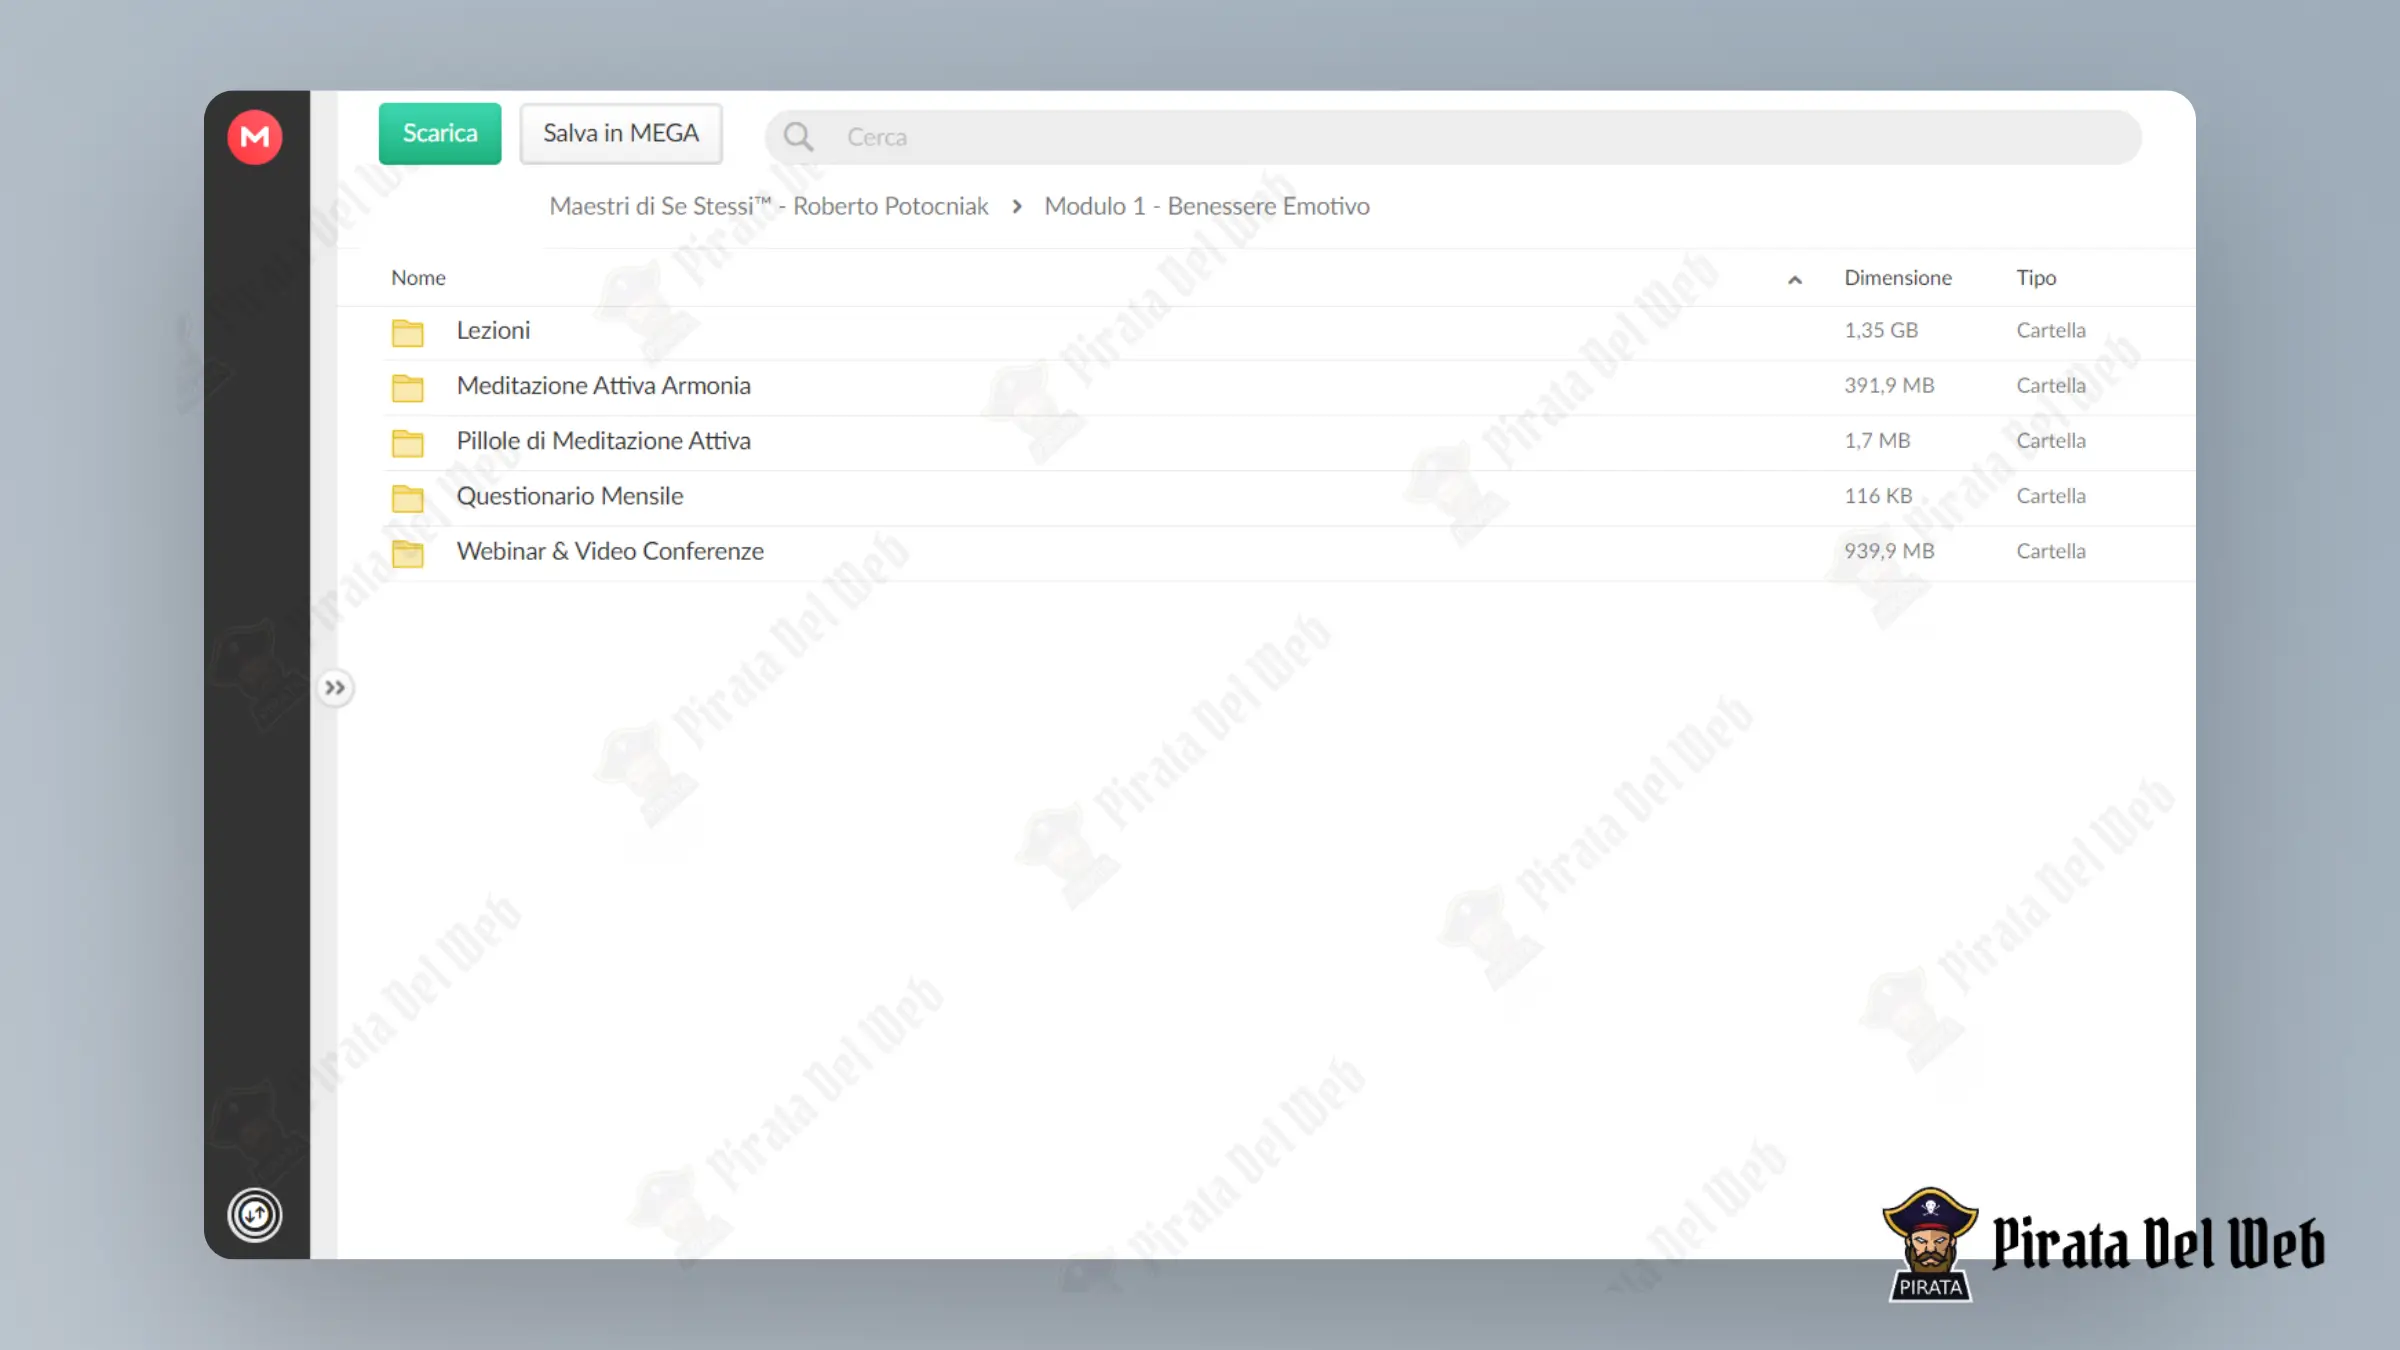2400x1350 pixels.
Task: Select Questionario Mensile folder name
Action: [570, 496]
